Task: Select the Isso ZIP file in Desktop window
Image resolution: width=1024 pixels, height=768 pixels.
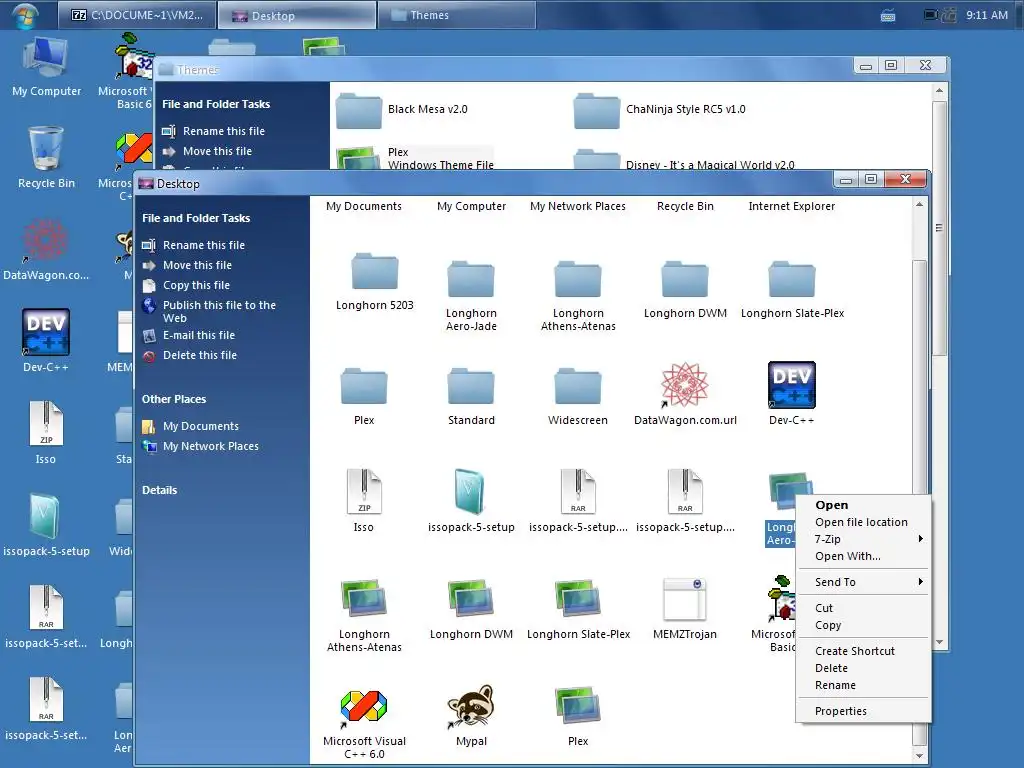Action: tap(364, 492)
